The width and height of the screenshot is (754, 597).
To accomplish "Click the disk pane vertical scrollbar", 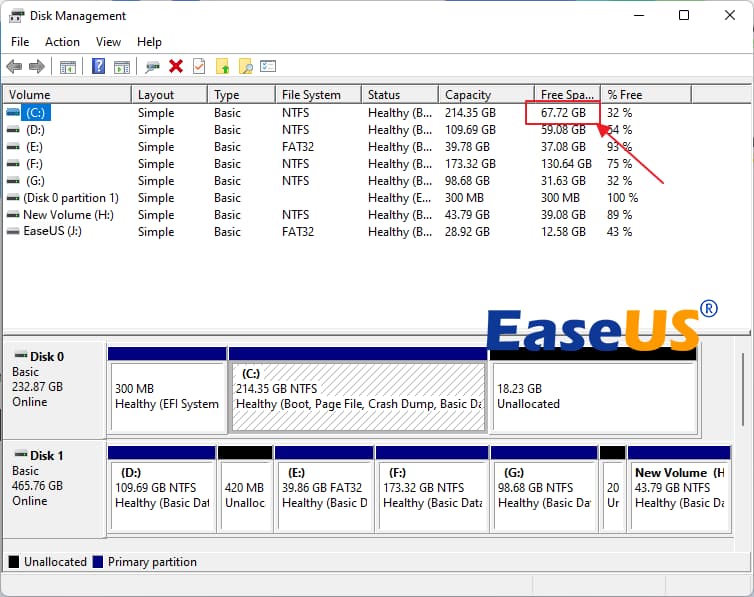I will coord(742,400).
